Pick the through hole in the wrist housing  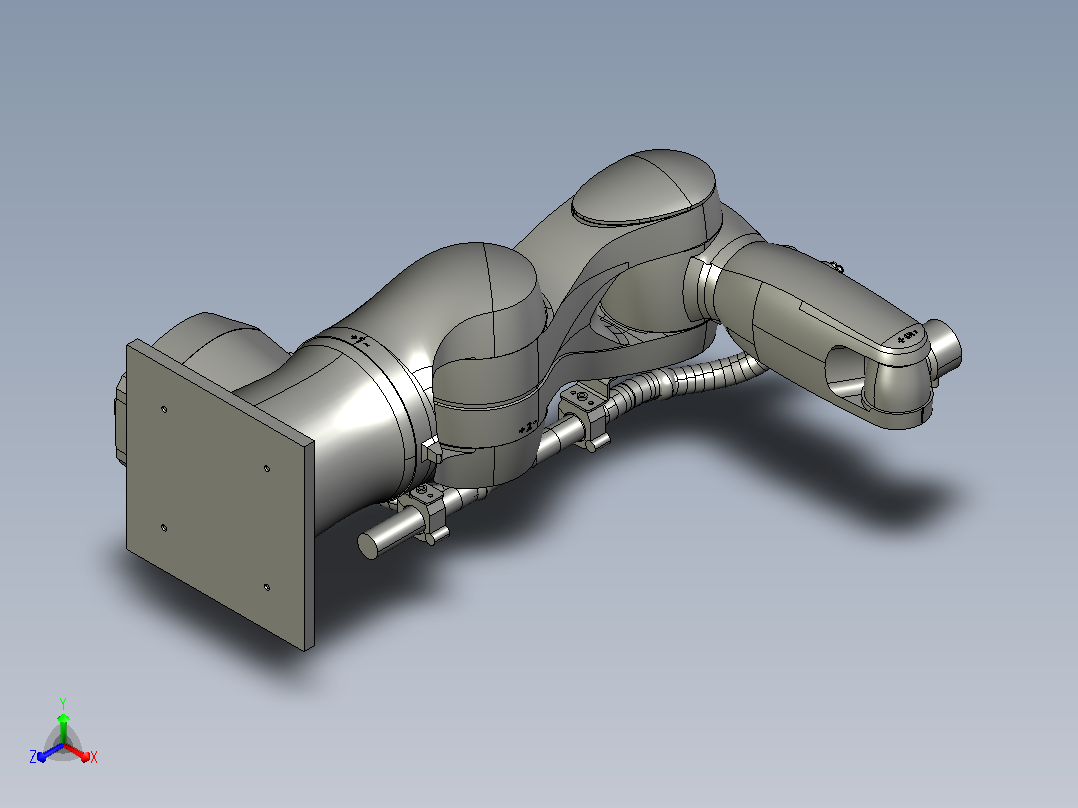coord(844,373)
